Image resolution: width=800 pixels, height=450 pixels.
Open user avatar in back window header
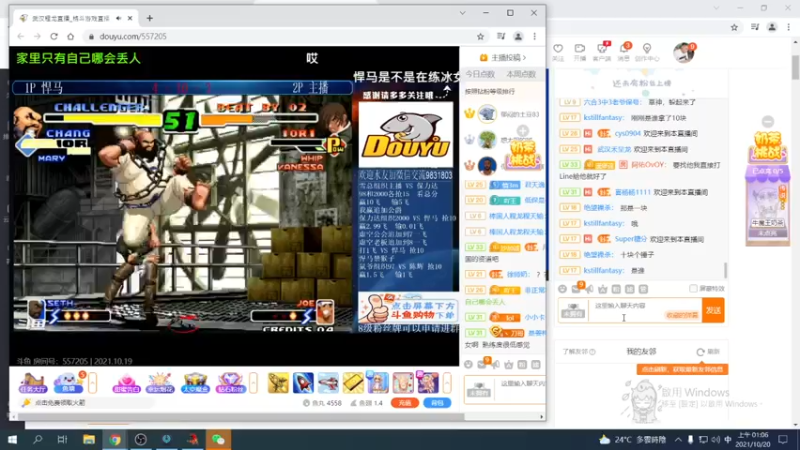coord(683,52)
